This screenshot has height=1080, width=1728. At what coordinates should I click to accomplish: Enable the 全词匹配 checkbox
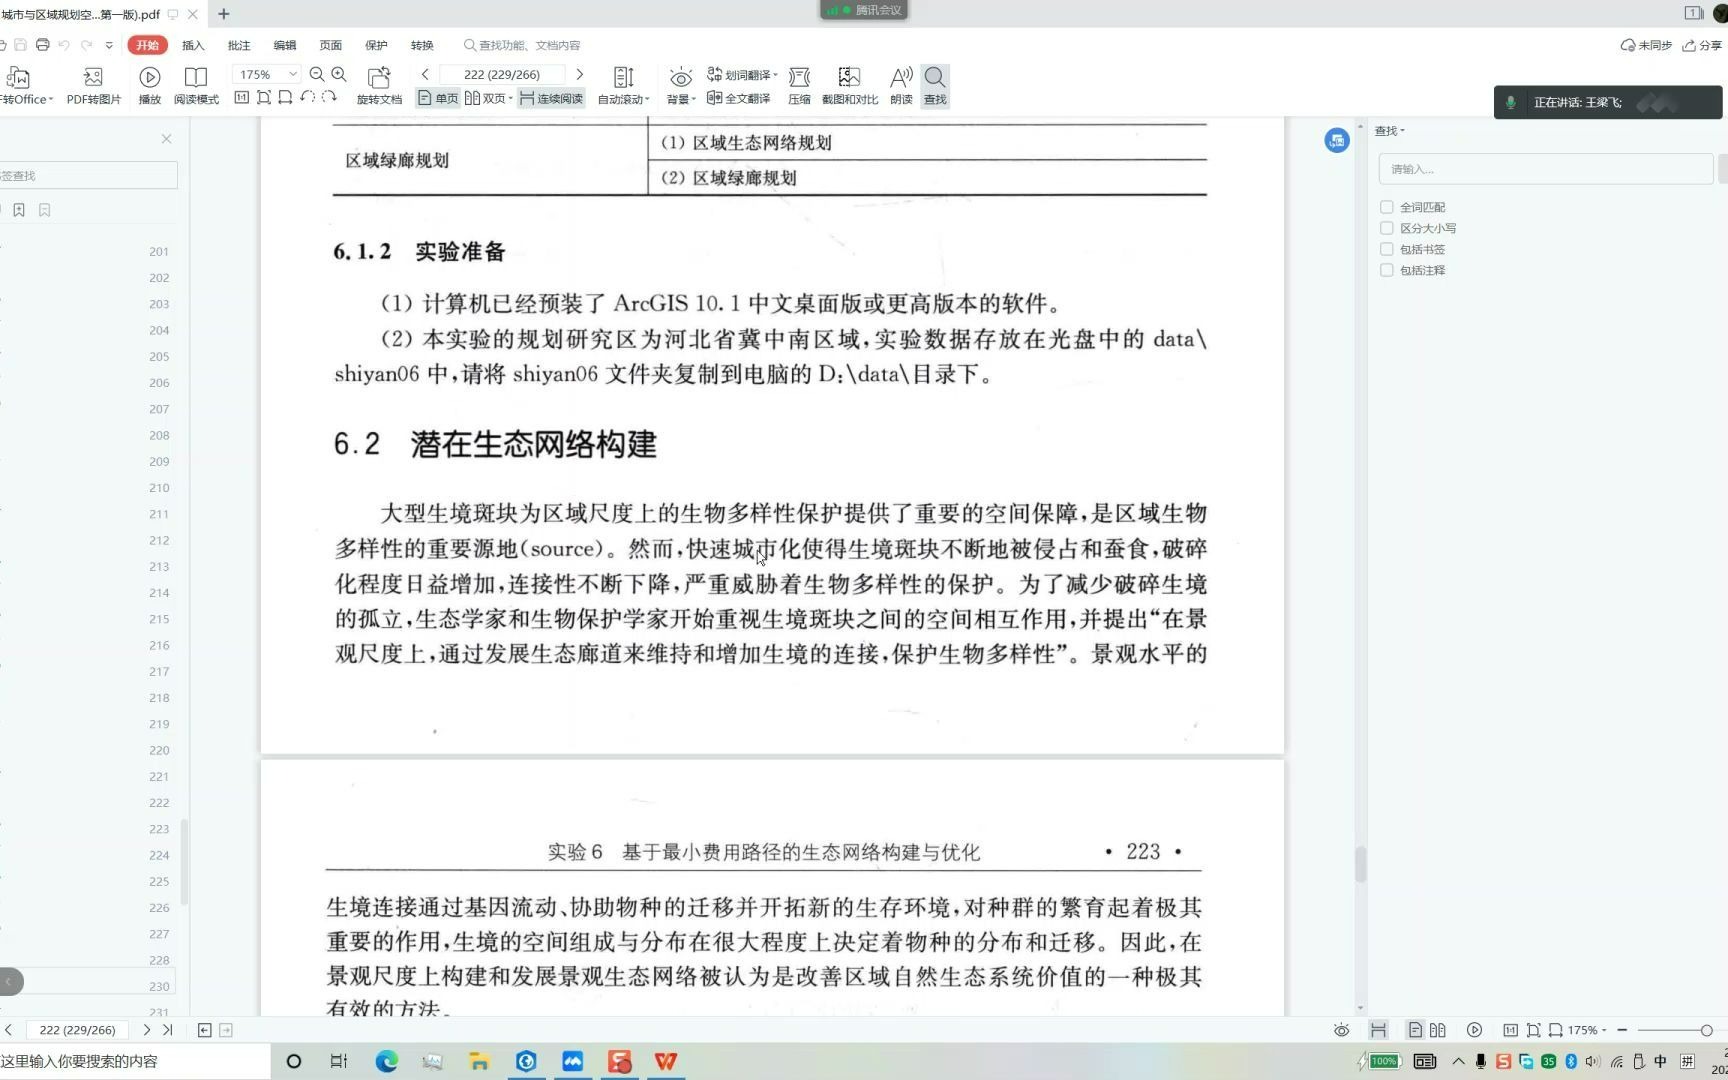pos(1387,207)
